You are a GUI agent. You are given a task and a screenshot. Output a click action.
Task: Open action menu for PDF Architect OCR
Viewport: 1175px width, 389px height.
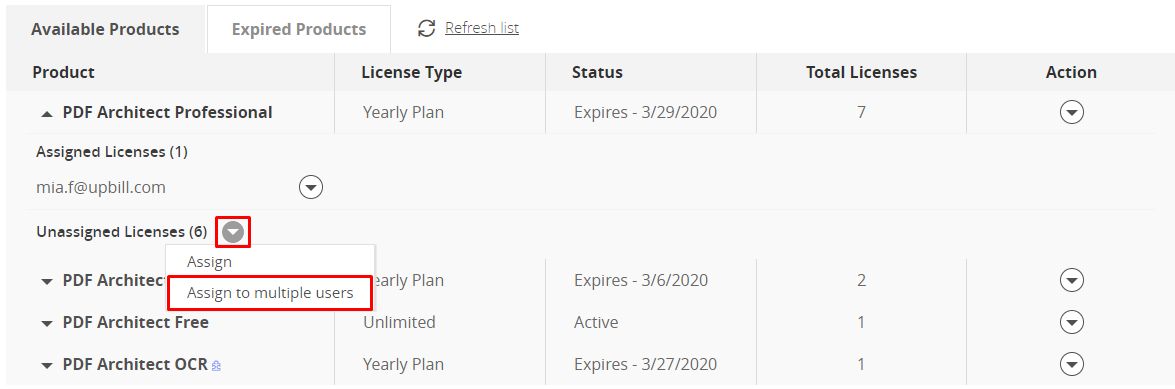tap(1072, 364)
